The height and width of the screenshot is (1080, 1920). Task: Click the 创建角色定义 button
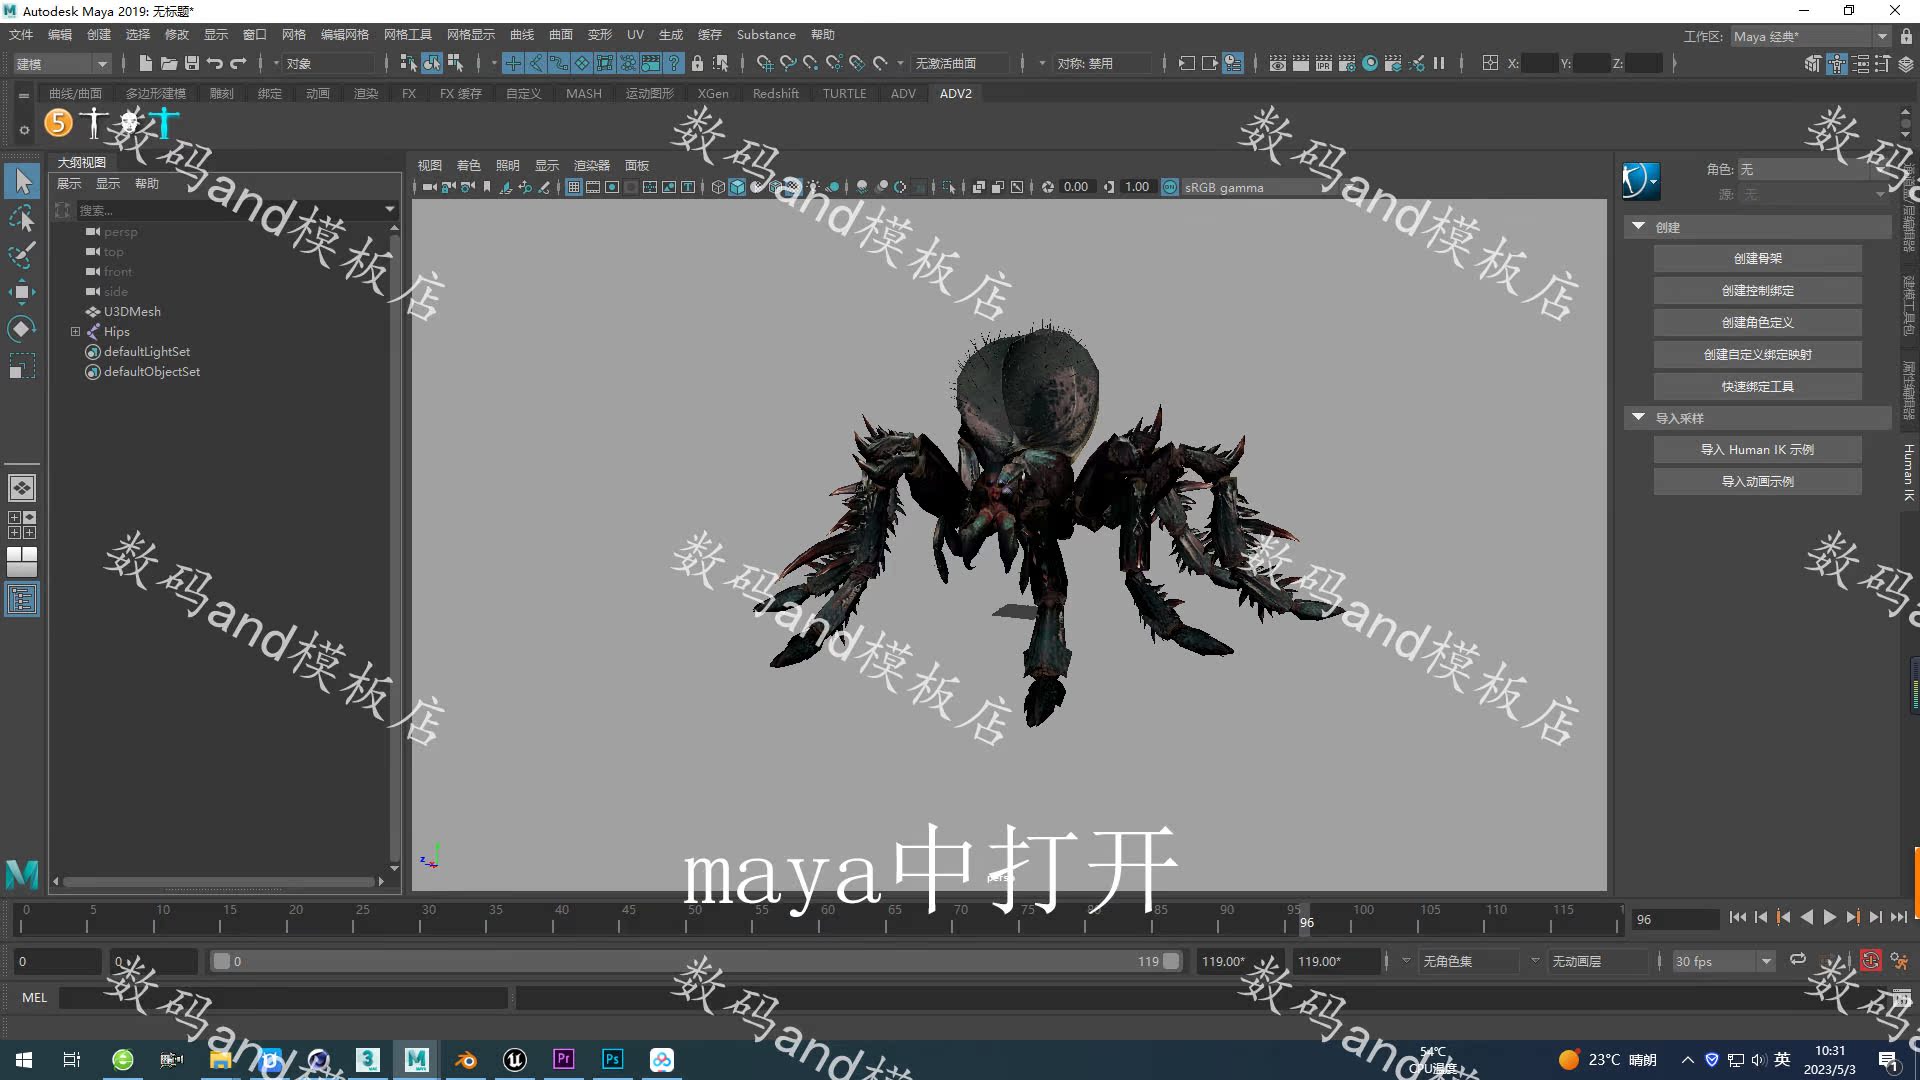point(1757,323)
